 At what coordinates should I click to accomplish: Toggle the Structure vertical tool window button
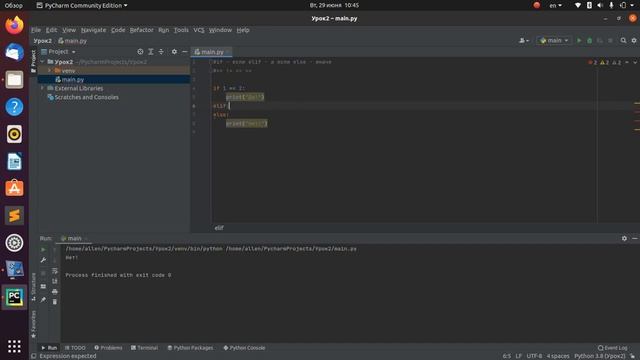click(x=33, y=287)
